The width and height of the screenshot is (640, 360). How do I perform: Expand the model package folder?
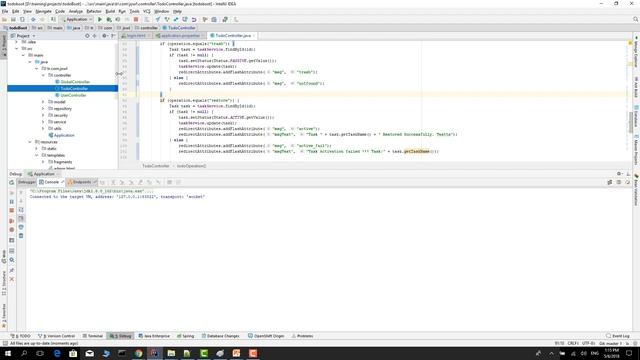(43, 102)
